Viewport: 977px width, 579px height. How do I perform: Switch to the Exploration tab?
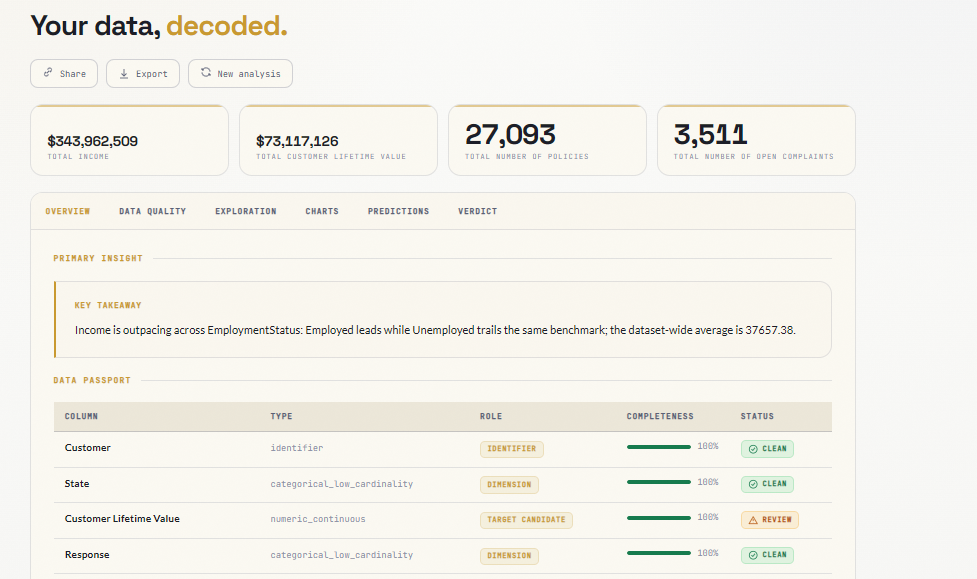point(245,211)
